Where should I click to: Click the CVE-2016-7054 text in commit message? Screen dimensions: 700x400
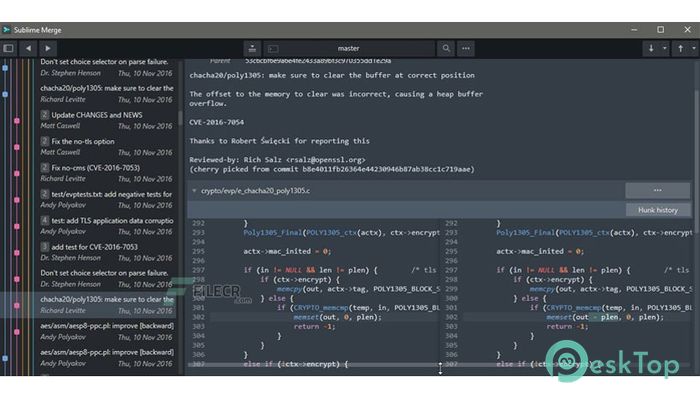(217, 122)
